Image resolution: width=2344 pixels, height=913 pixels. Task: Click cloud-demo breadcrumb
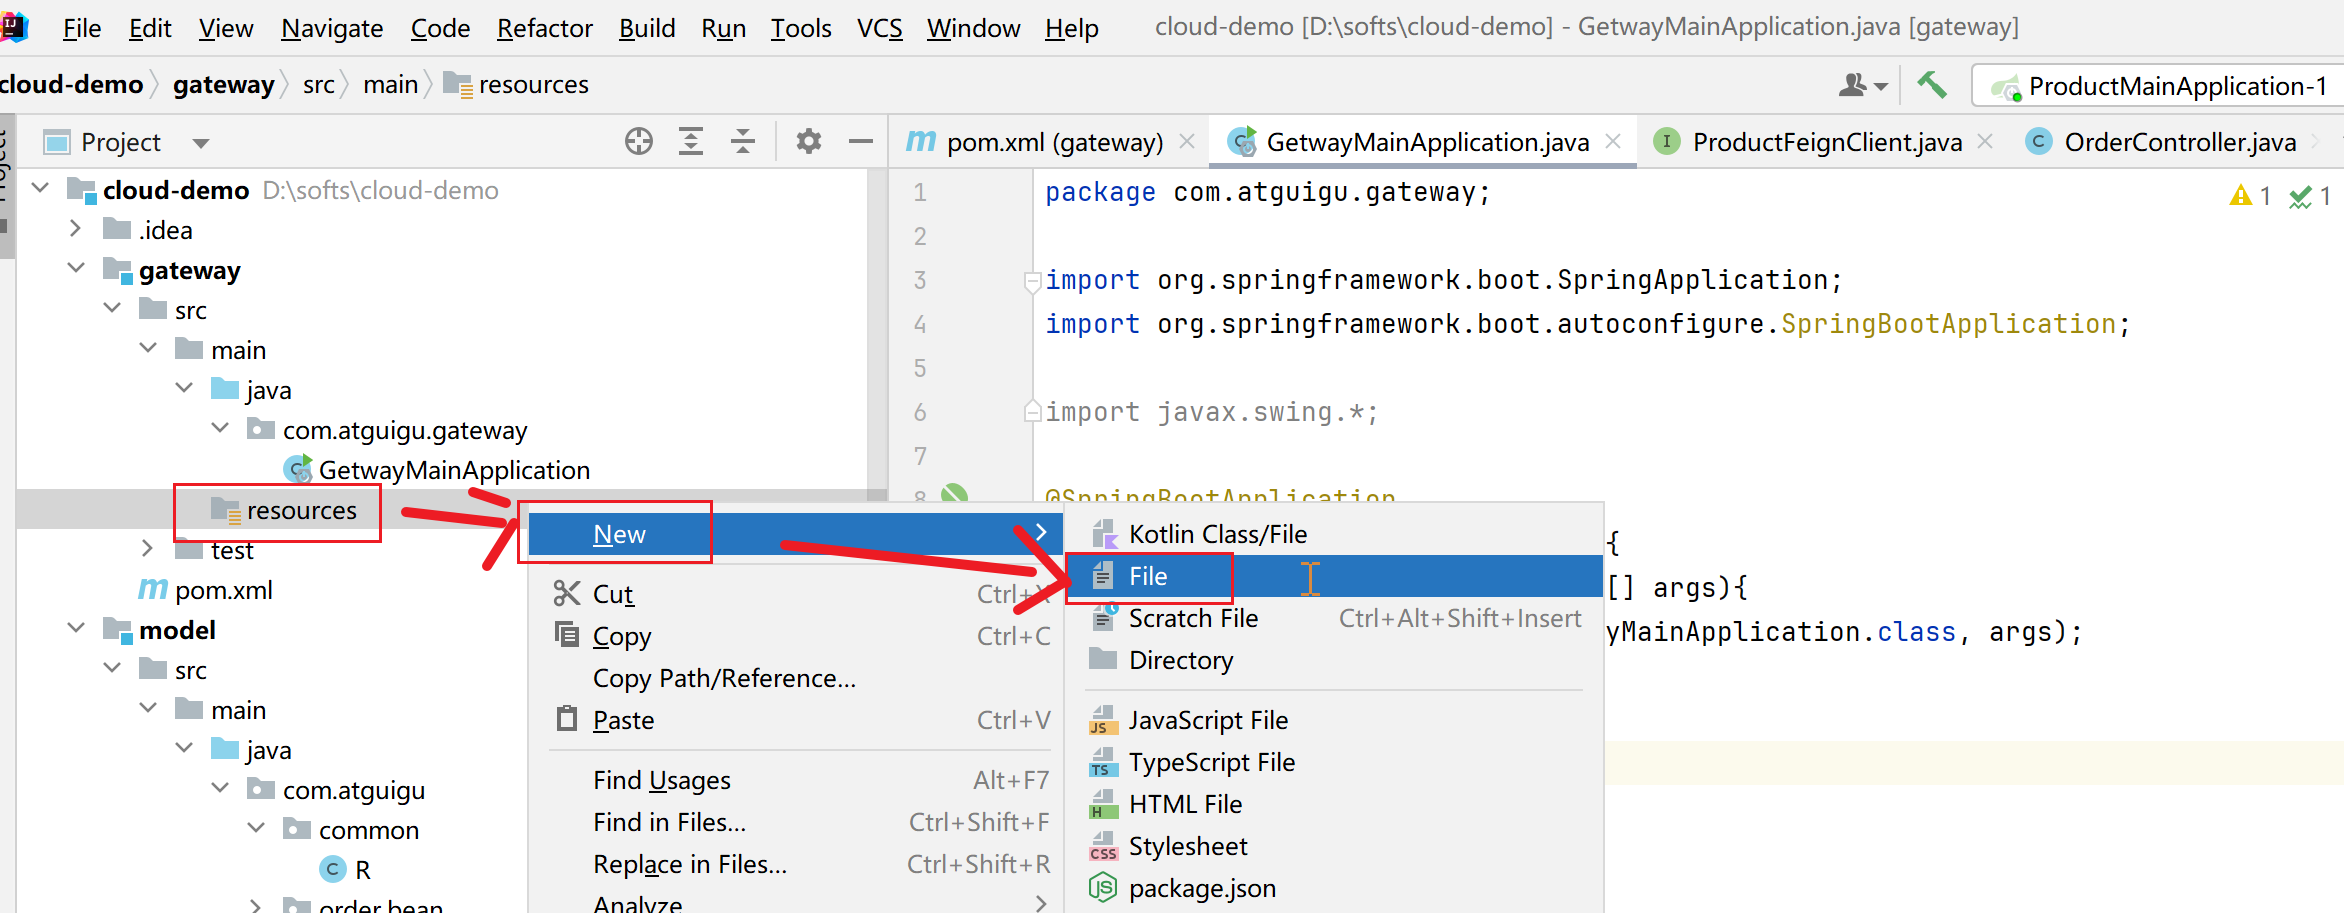pyautogui.click(x=71, y=85)
